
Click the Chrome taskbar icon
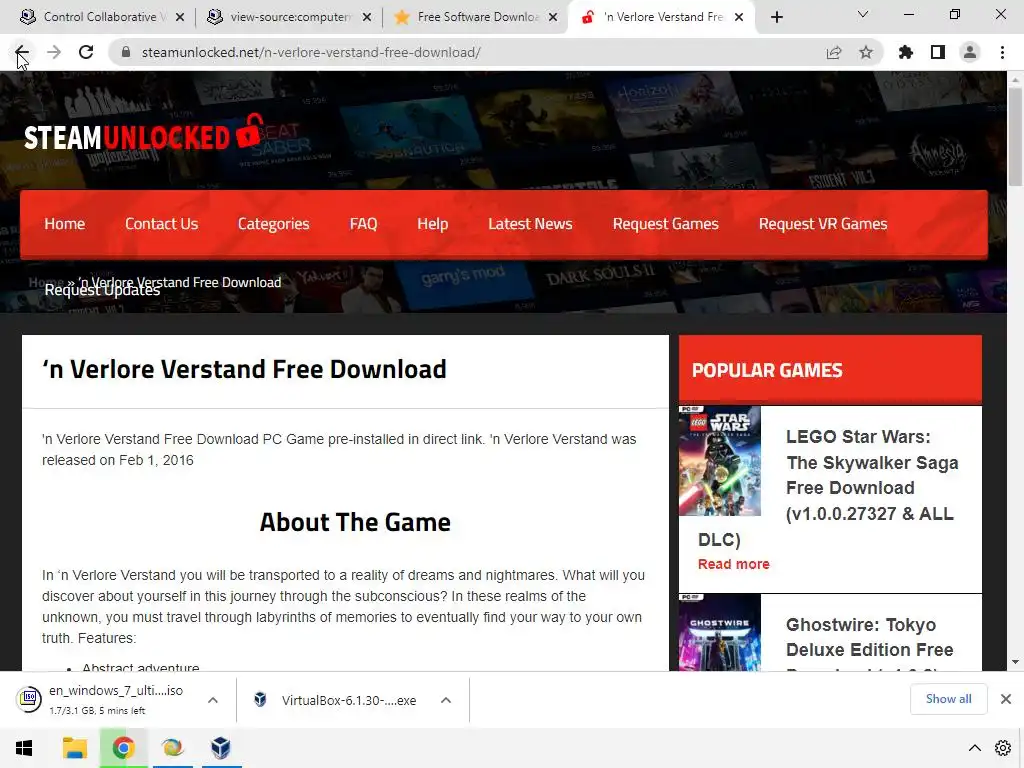(x=123, y=748)
